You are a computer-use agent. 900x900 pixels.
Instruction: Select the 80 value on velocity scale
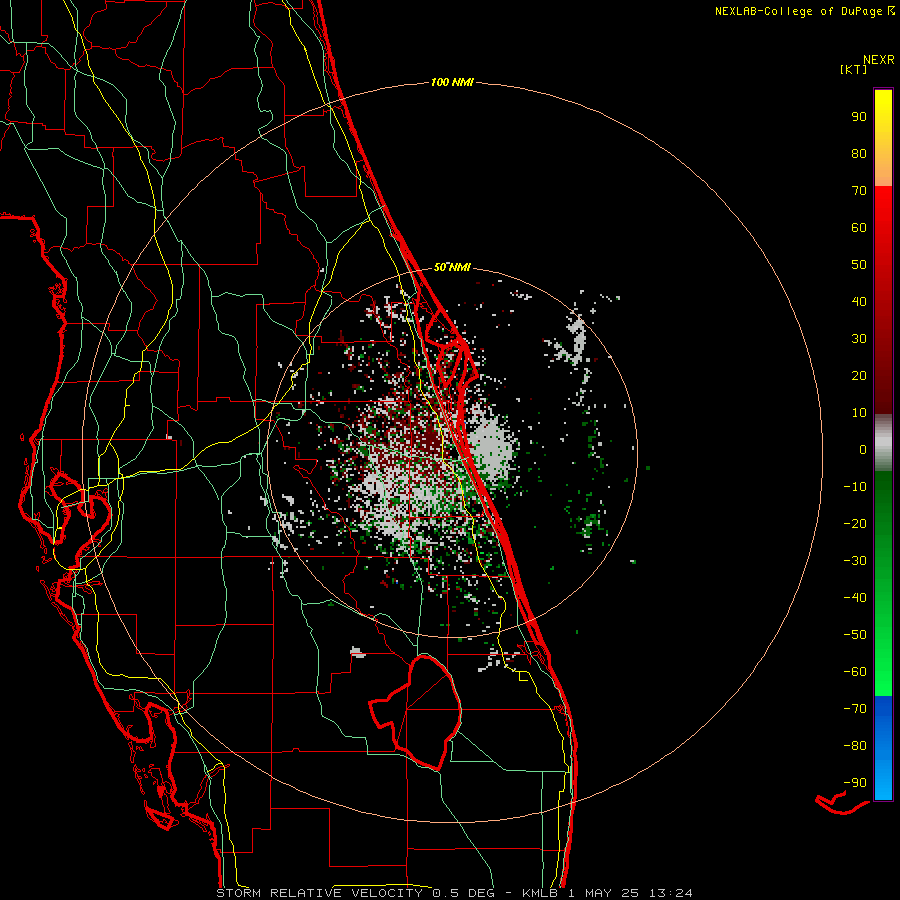pyautogui.click(x=859, y=154)
